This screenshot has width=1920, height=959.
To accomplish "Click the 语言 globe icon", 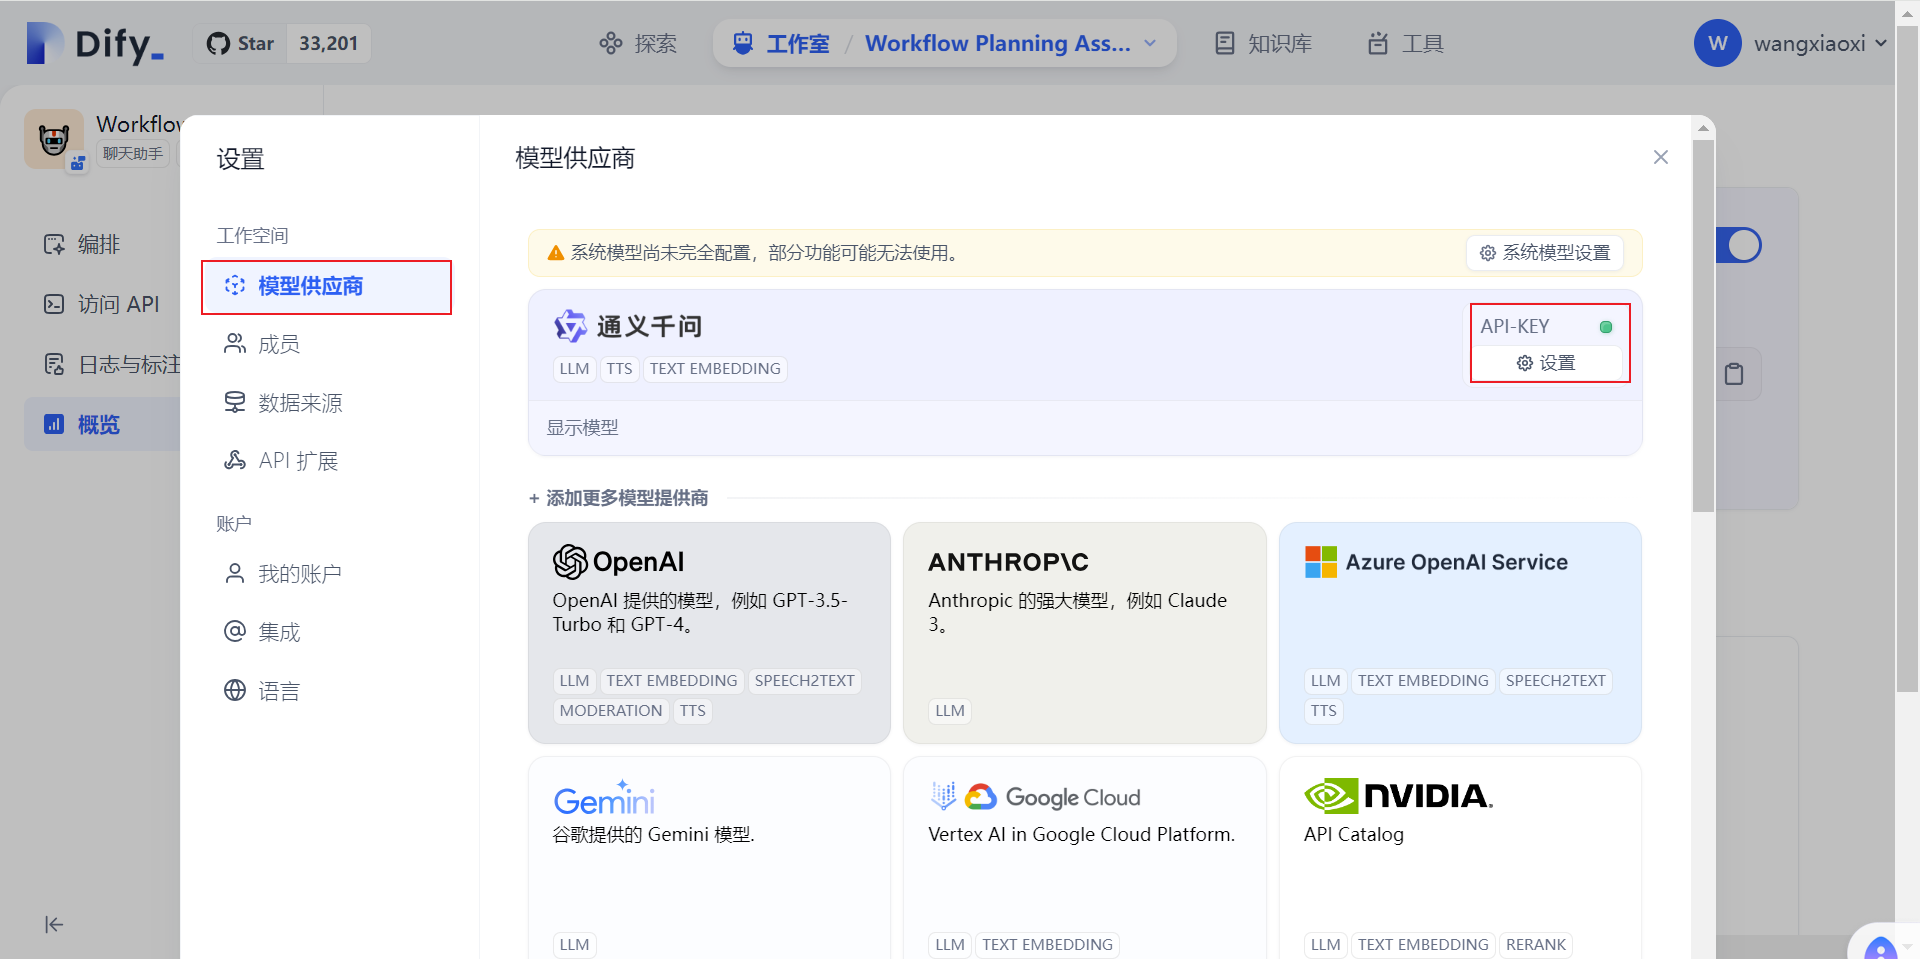I will point(235,690).
